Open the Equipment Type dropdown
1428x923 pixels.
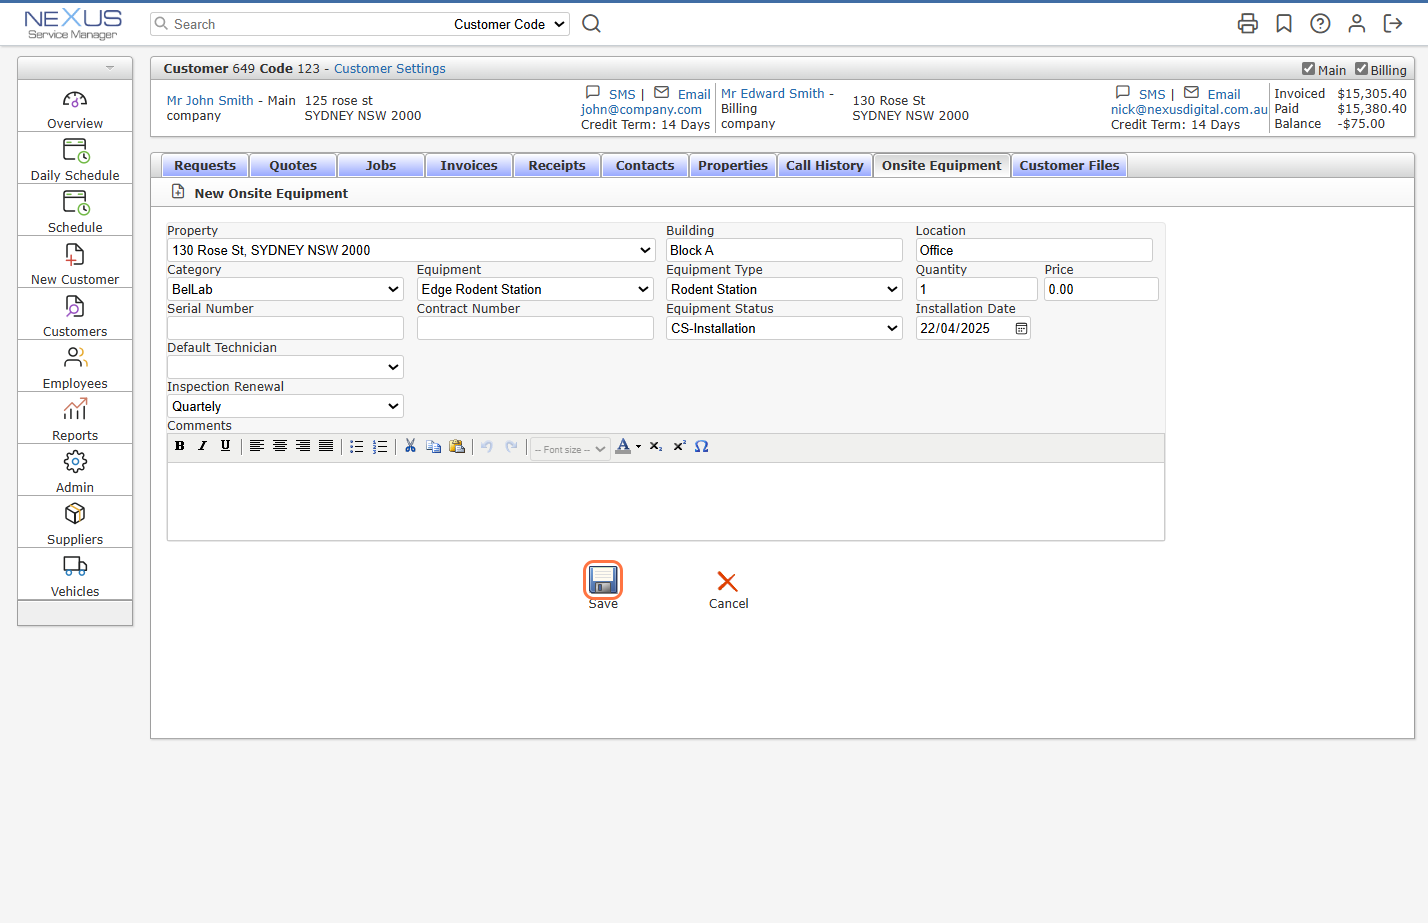(x=784, y=289)
